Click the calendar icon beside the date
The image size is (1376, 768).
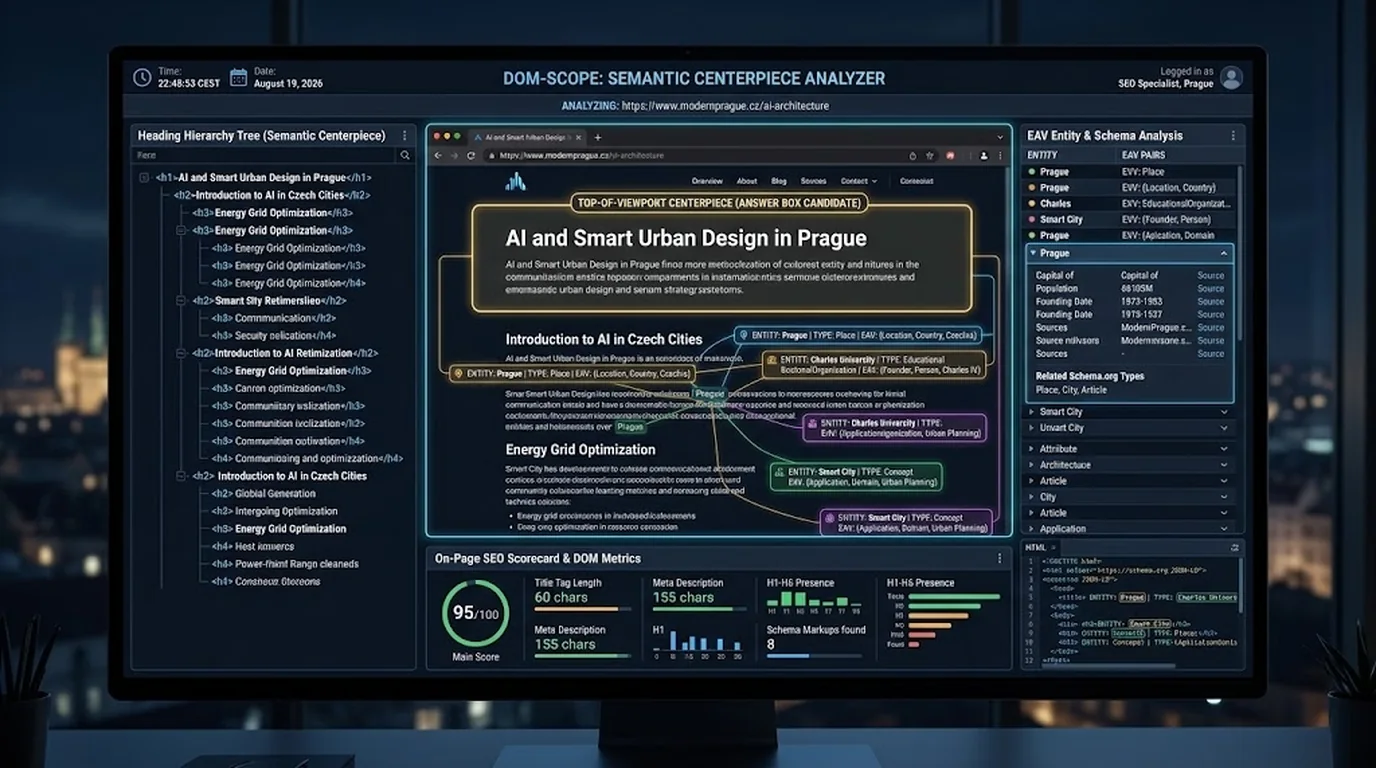[x=238, y=77]
